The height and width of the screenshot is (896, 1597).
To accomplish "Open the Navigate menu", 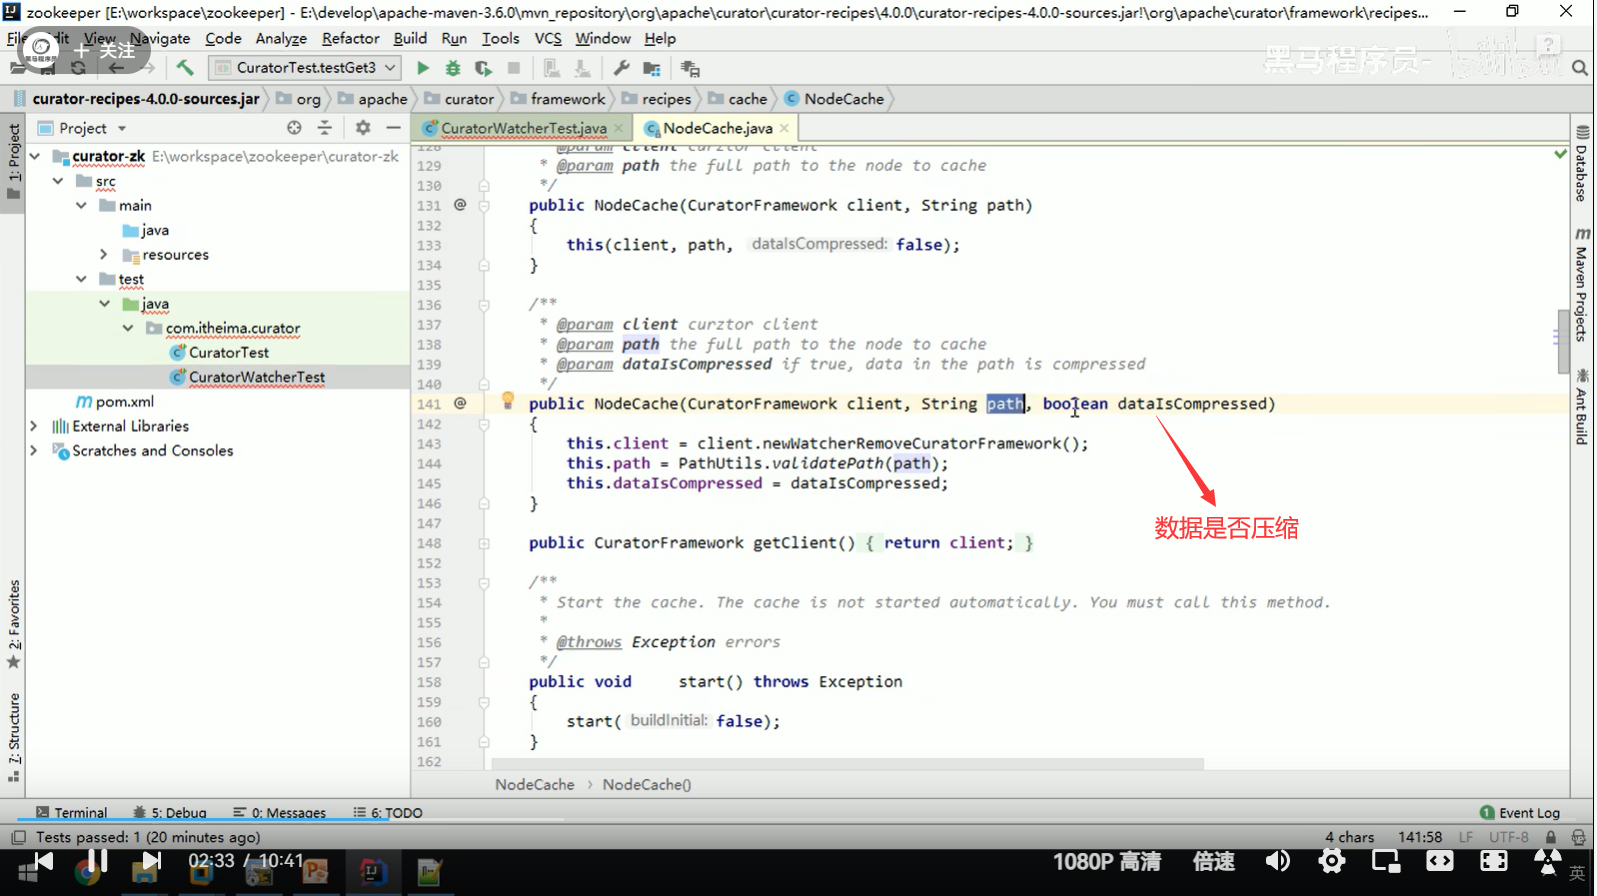I will tap(160, 38).
